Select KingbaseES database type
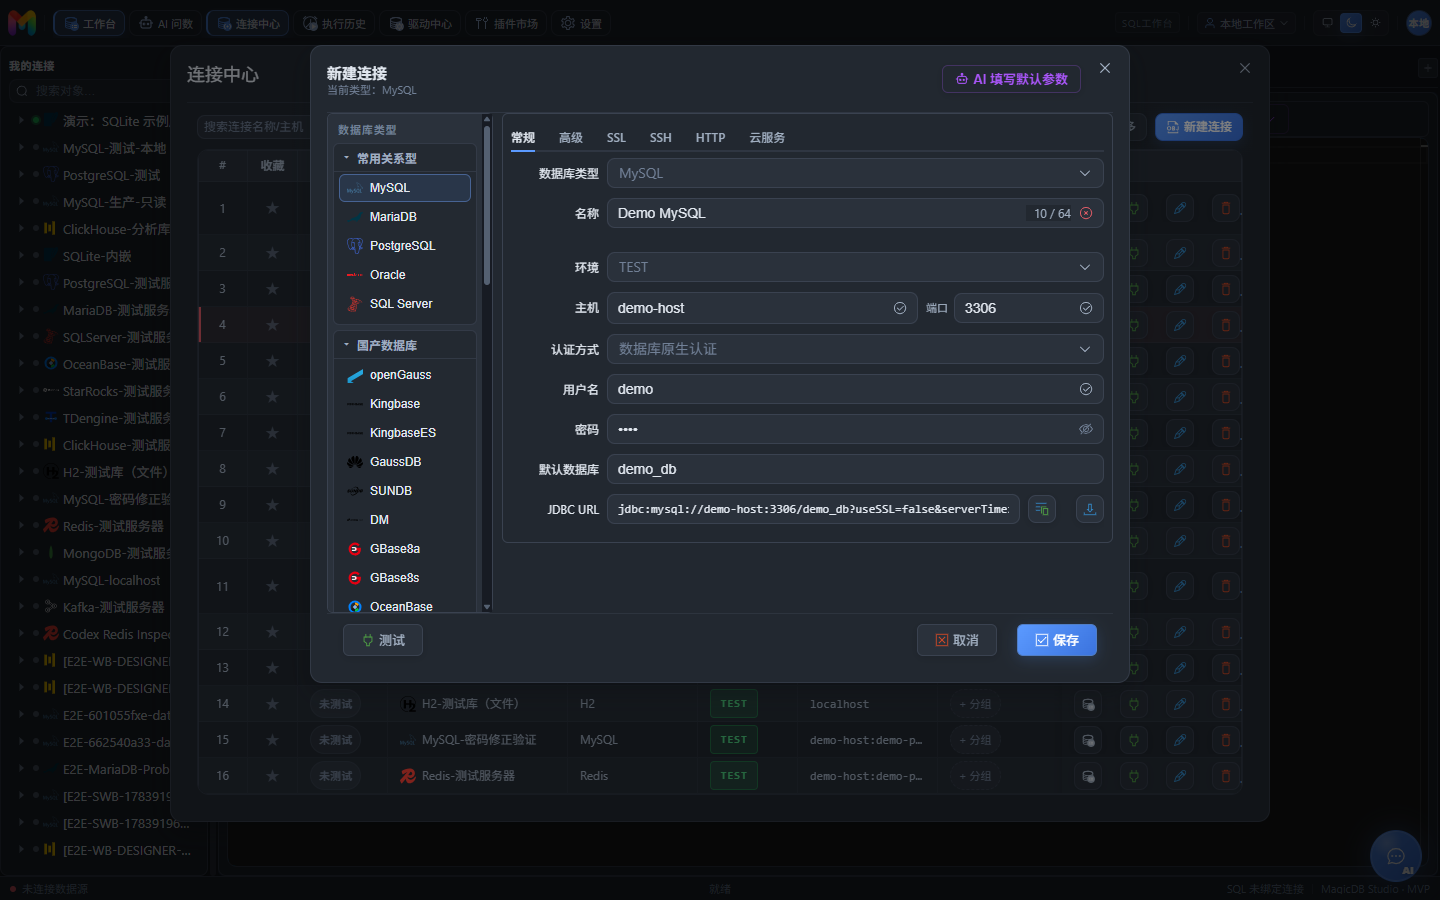Viewport: 1440px width, 900px height. [x=405, y=433]
